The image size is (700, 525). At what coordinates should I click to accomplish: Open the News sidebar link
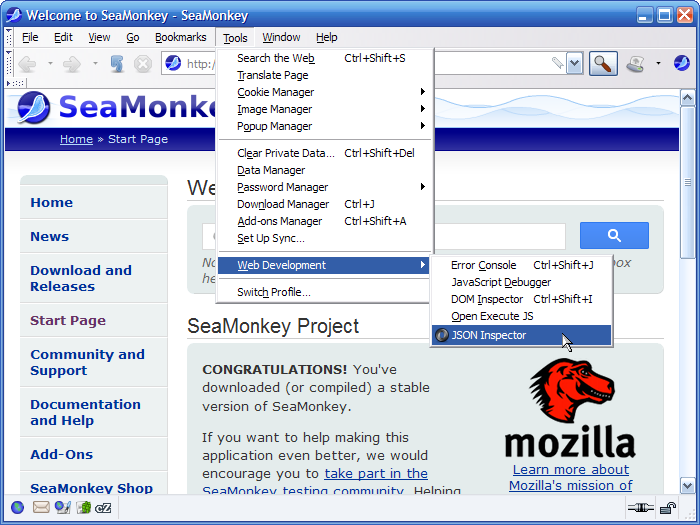tap(50, 236)
